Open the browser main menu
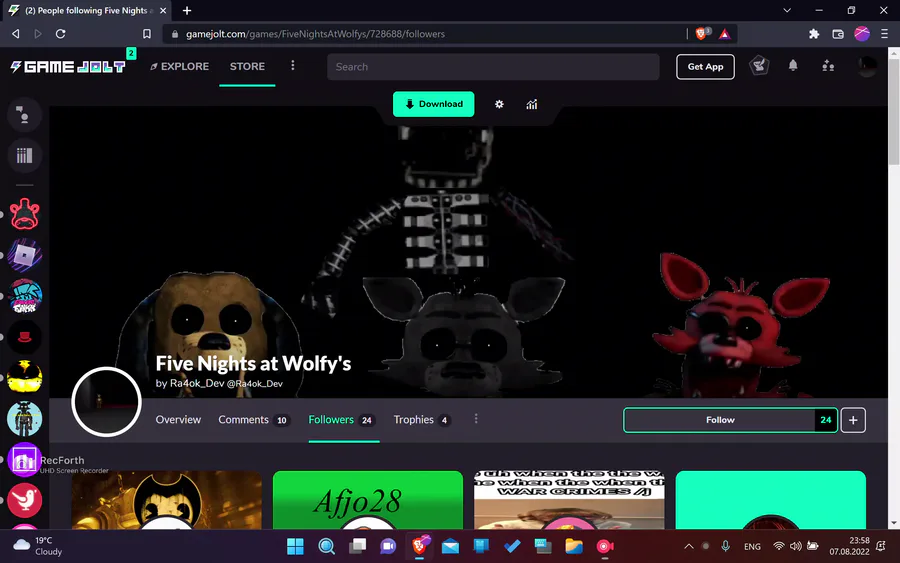 (885, 34)
